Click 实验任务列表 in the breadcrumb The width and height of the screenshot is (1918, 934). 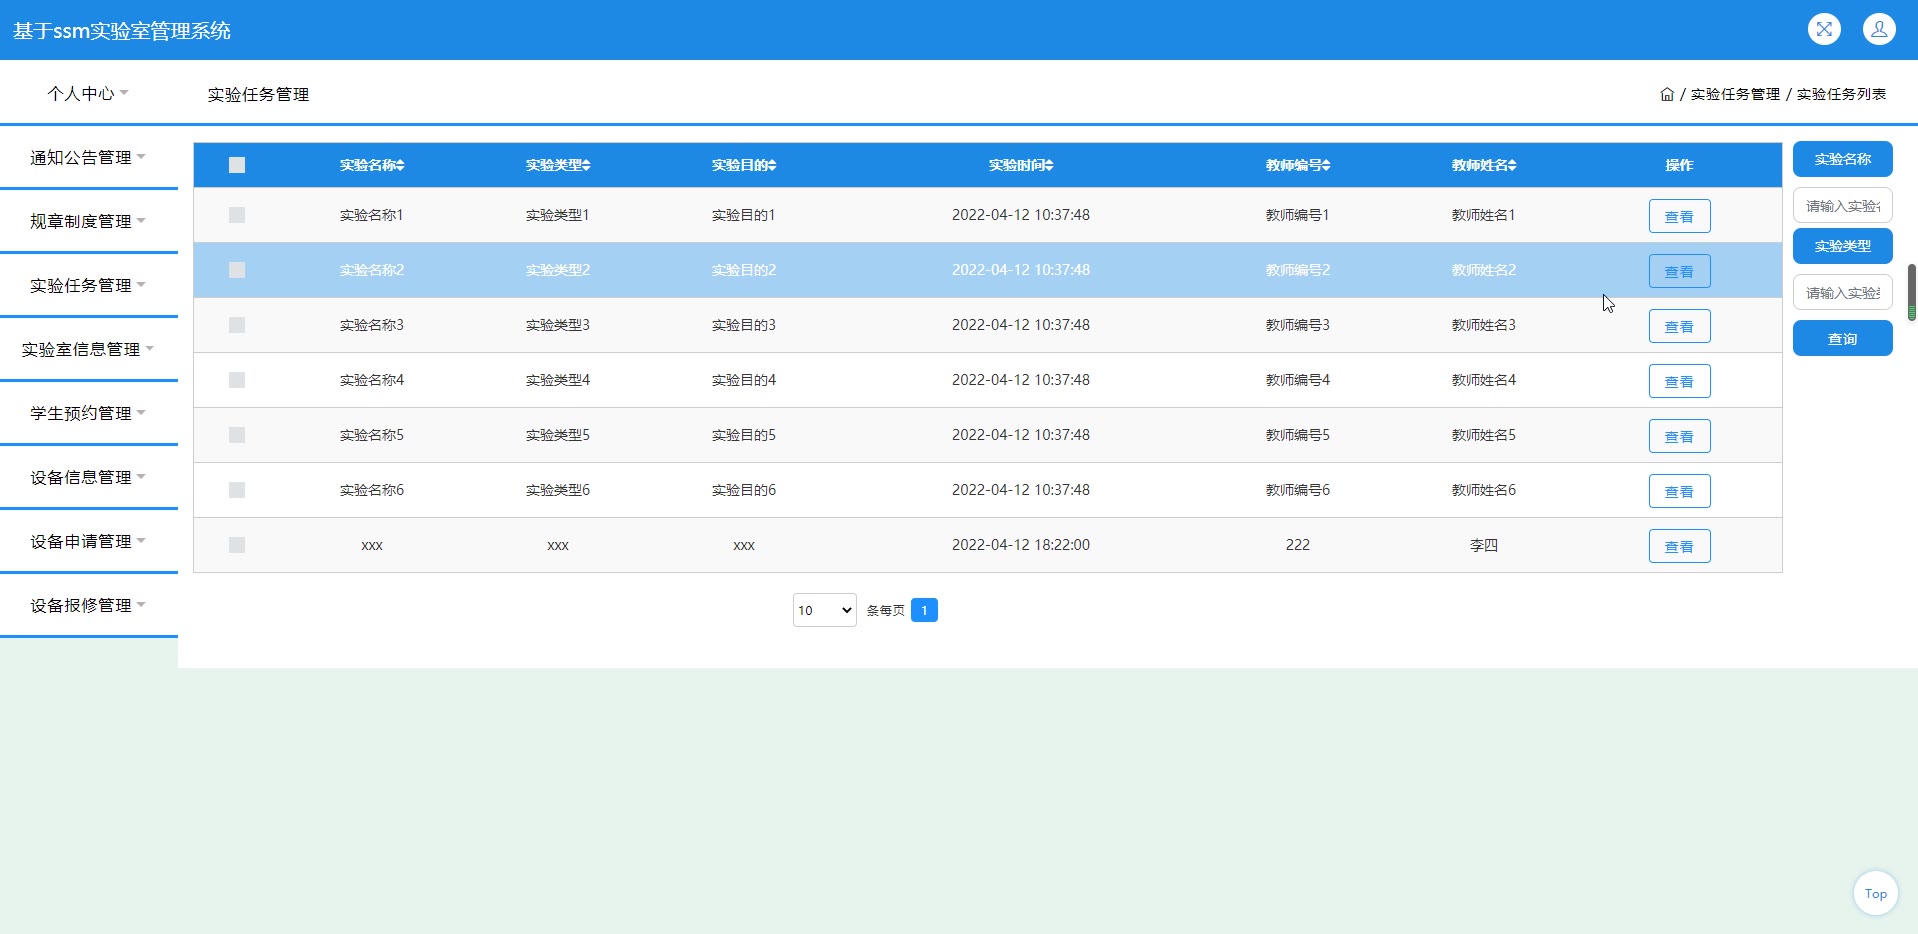1841,94
